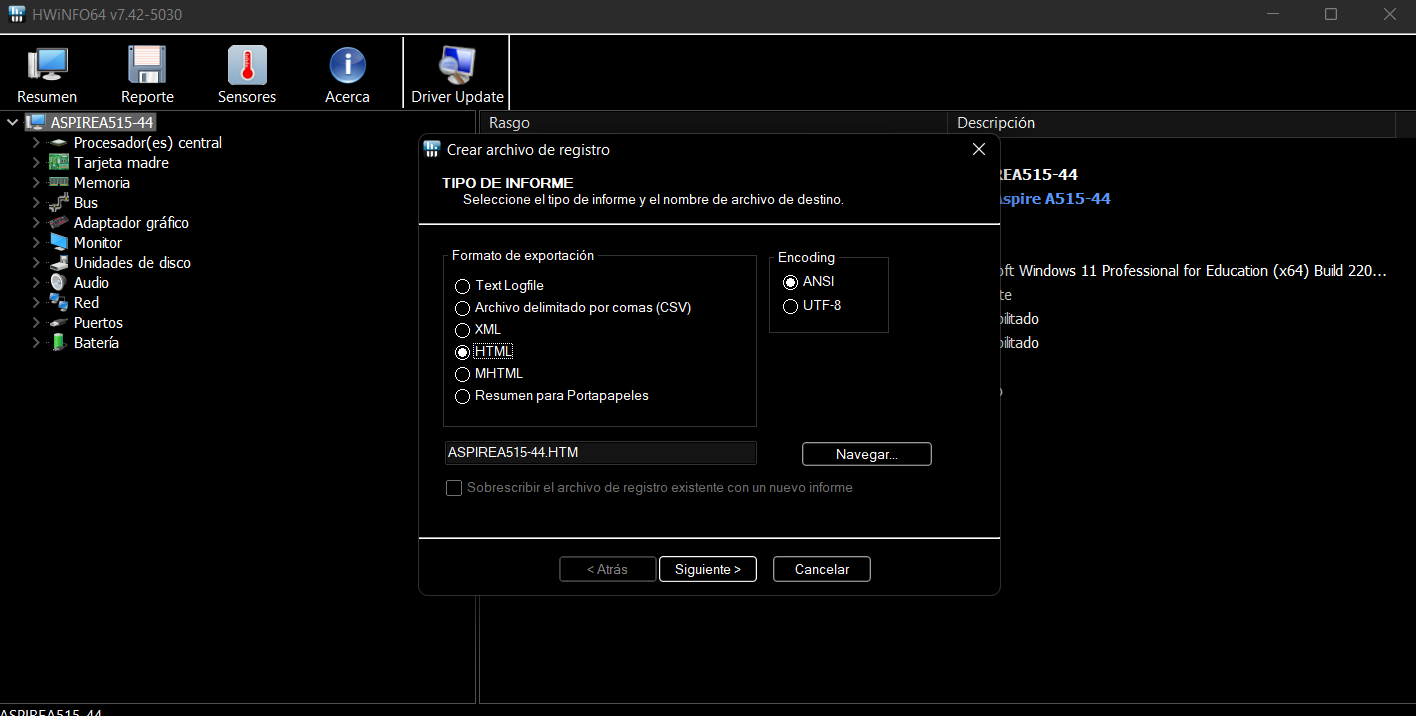Viewport: 1416px width, 716px height.
Task: Select ANSI encoding
Action: coord(791,283)
